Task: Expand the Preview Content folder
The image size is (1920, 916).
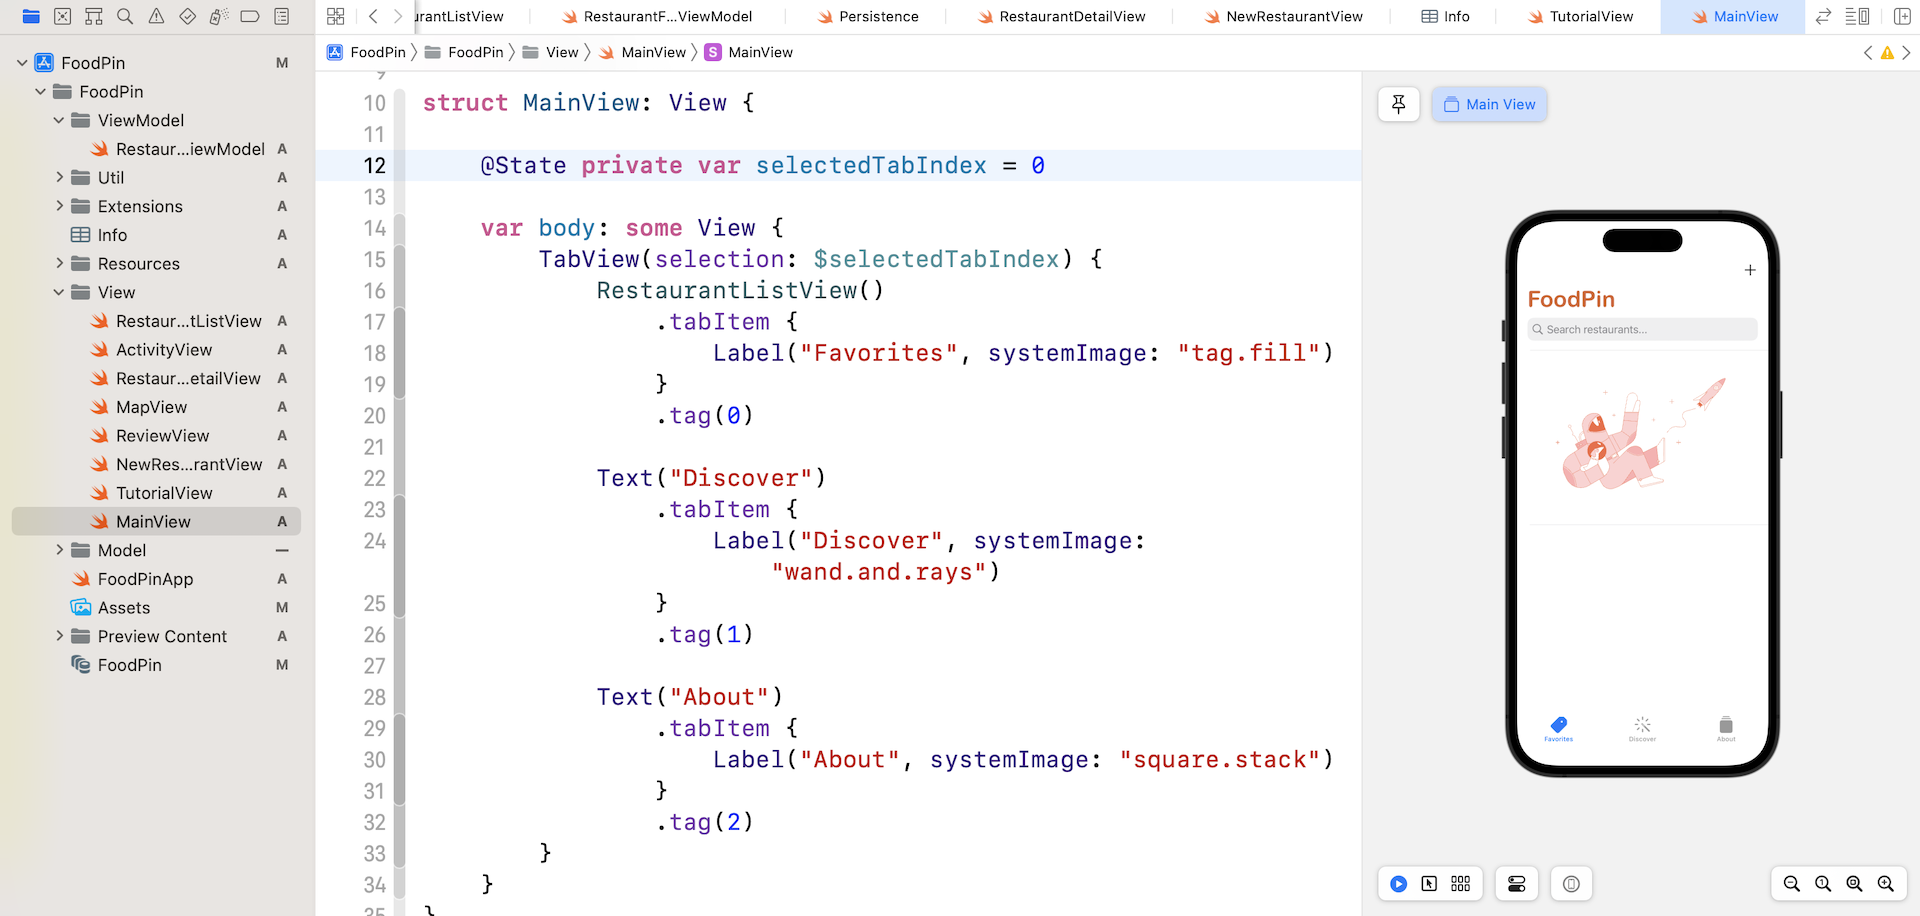Action: 59,636
